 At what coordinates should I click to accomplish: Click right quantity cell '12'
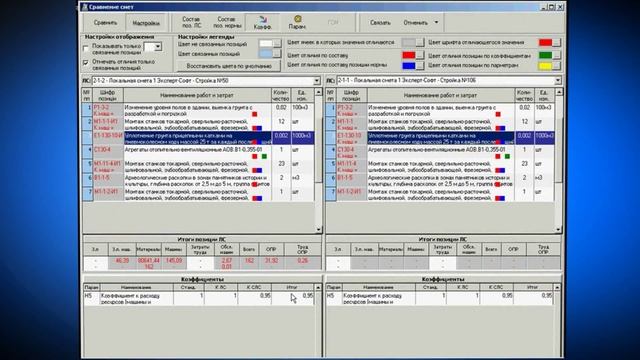point(524,124)
